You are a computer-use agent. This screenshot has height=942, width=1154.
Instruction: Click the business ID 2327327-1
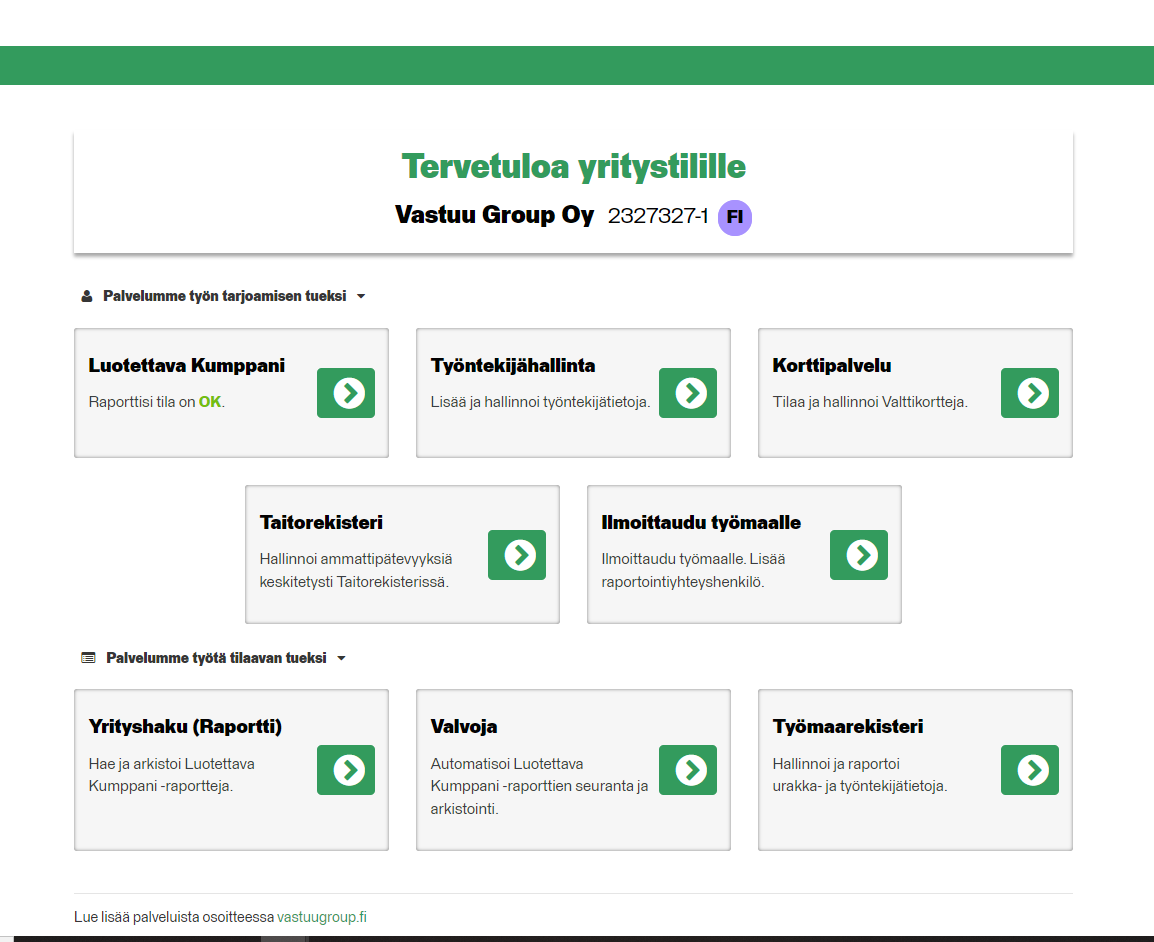pyautogui.click(x=654, y=217)
